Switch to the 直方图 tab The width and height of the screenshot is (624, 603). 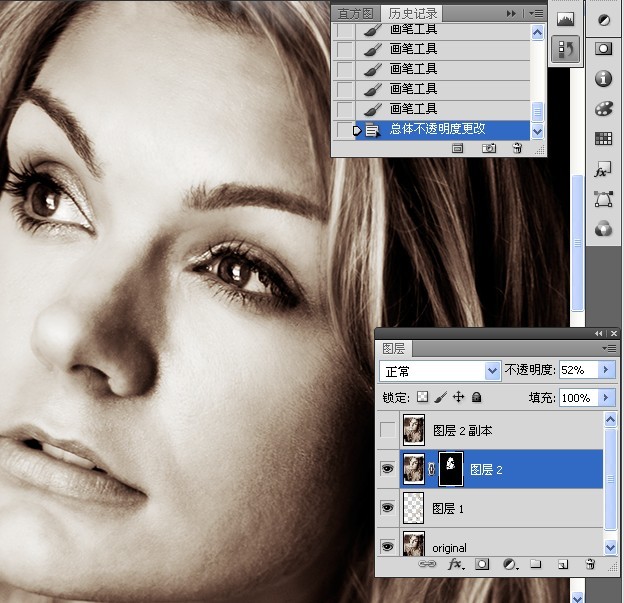[x=355, y=14]
